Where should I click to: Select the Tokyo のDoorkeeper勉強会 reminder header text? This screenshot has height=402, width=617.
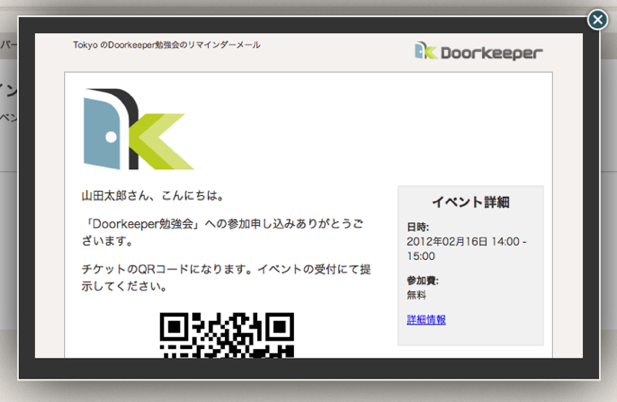[166, 45]
